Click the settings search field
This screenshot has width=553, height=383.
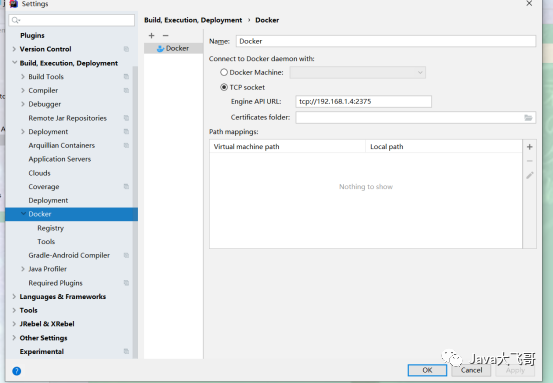(x=72, y=20)
